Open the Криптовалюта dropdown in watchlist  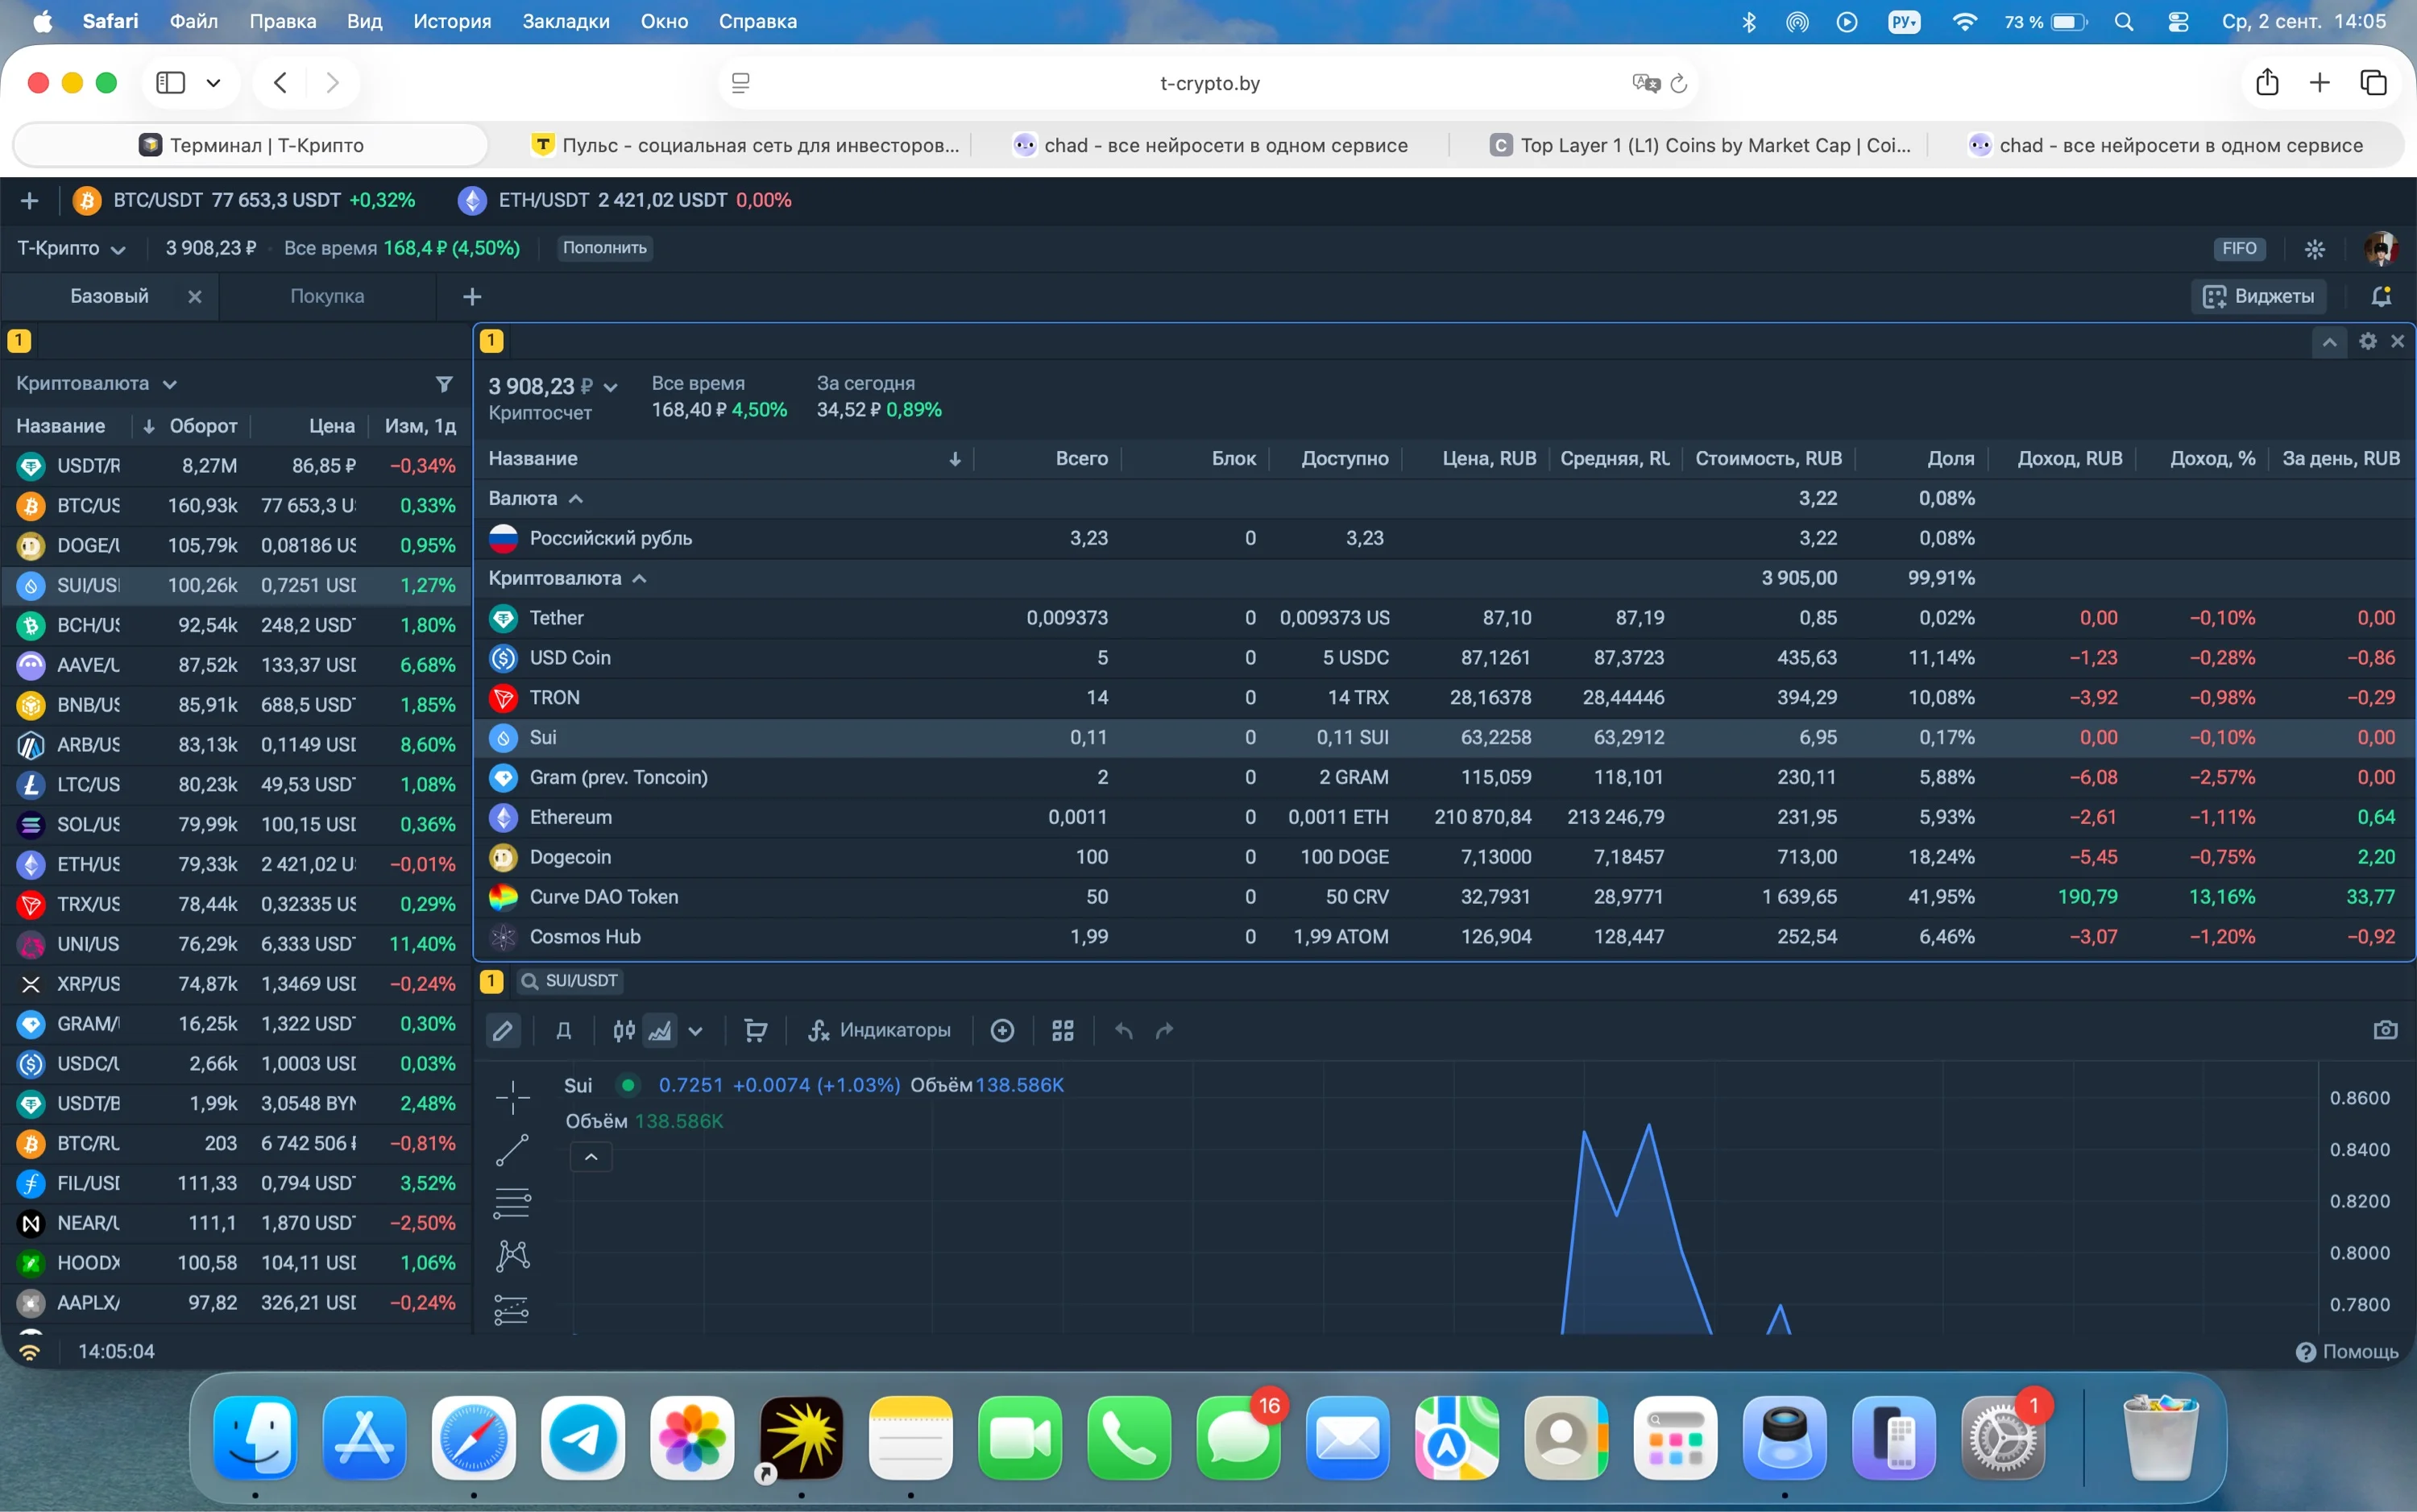96,384
